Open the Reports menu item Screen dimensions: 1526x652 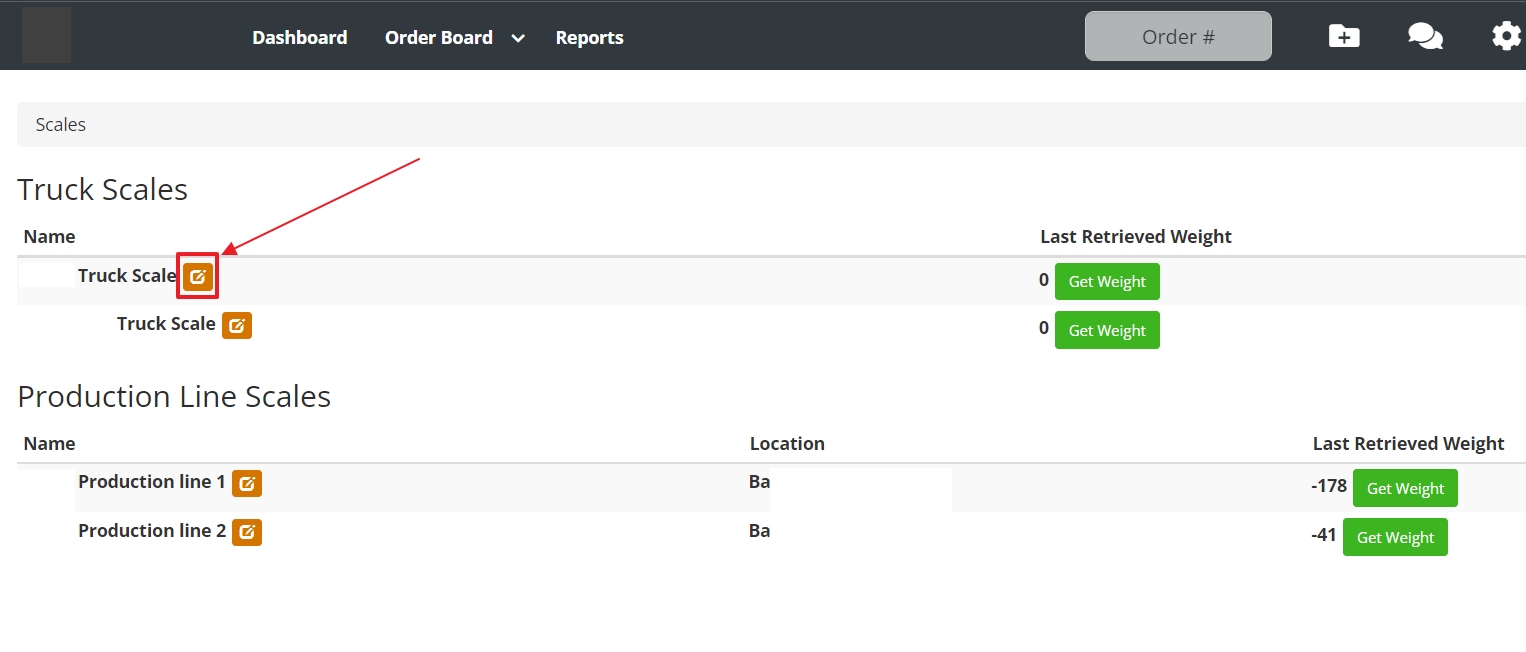pyautogui.click(x=589, y=38)
